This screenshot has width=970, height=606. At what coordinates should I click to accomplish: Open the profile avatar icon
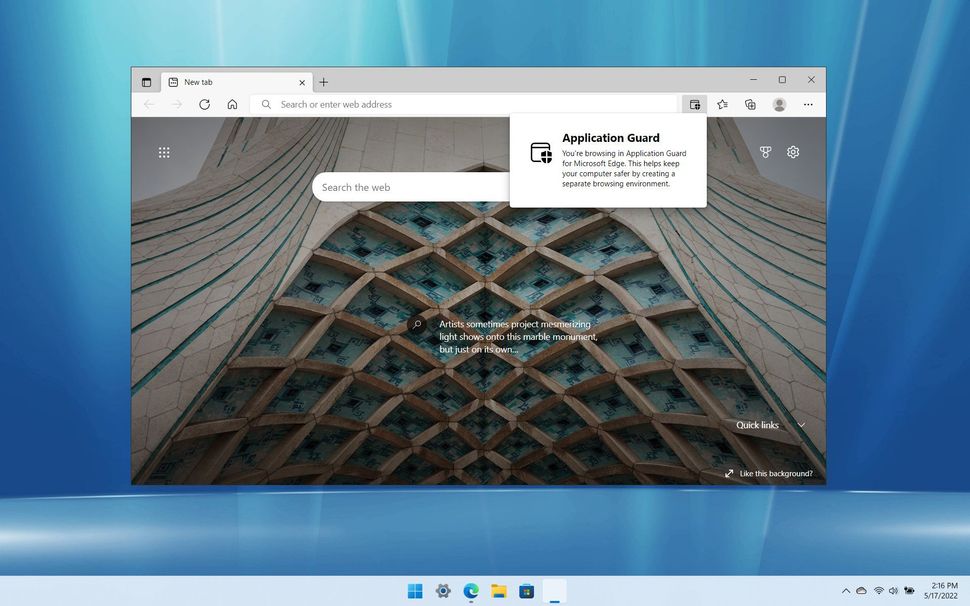[x=779, y=104]
